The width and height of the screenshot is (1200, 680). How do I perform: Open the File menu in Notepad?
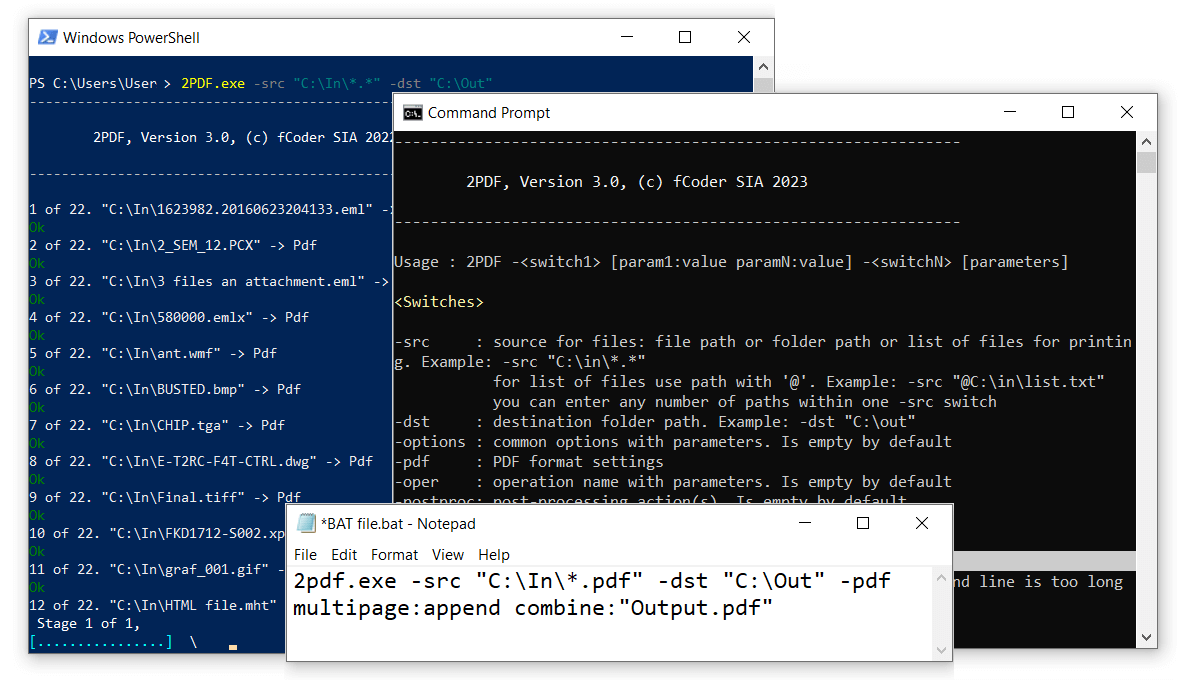[305, 554]
